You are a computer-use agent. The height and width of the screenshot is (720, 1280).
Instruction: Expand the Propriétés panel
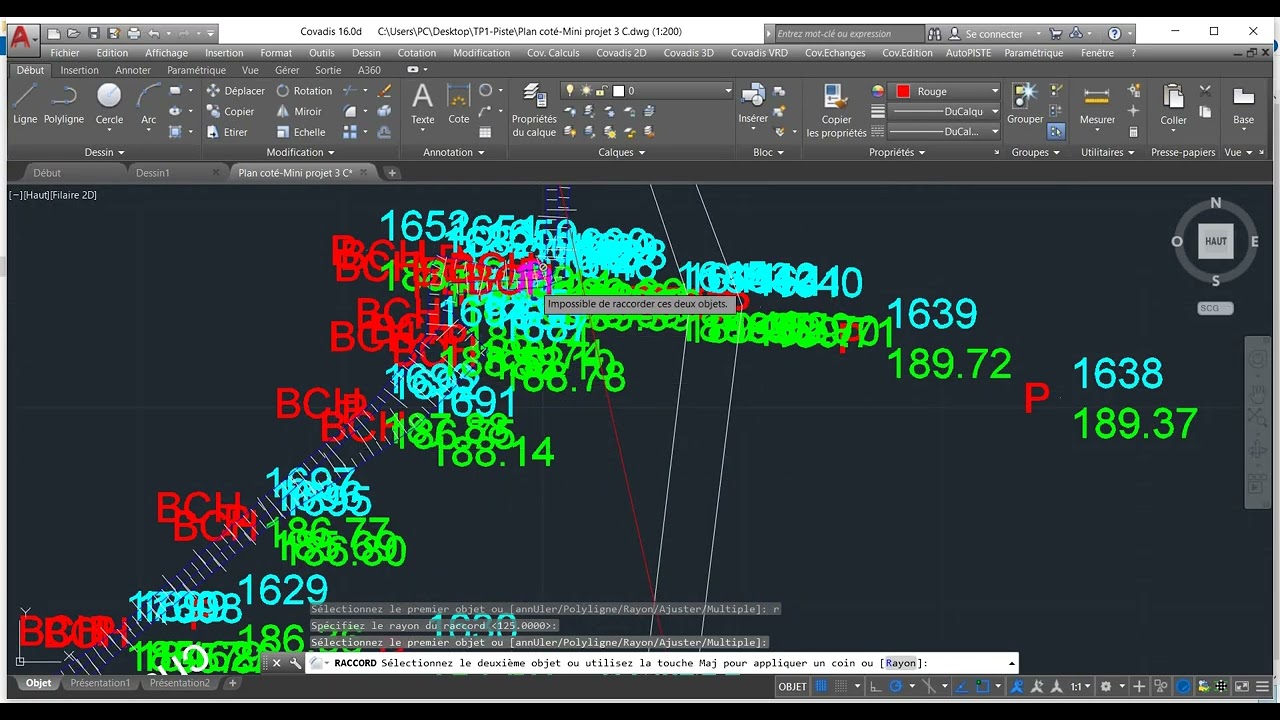897,152
